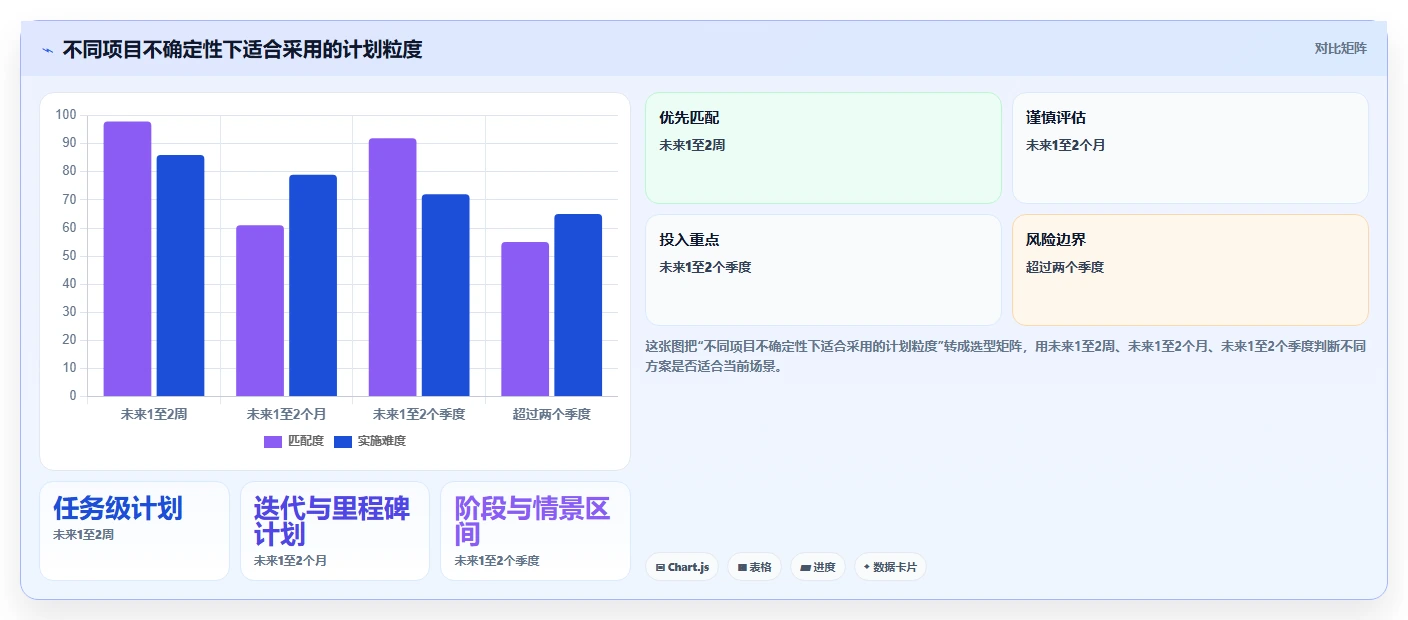This screenshot has height=620, width=1408.
Task: Click the x-axis label 未来1至2个季度
Action: click(x=419, y=414)
